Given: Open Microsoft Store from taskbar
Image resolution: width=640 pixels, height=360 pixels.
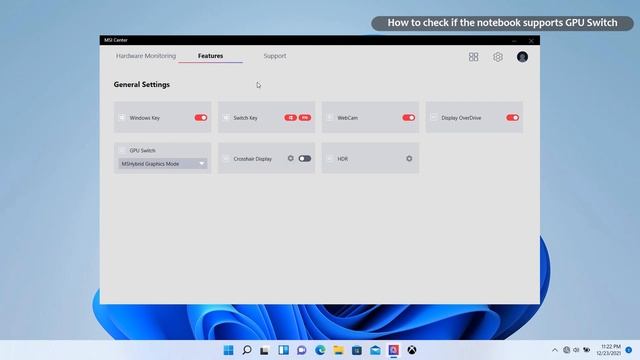Looking at the screenshot, I should pyautogui.click(x=357, y=350).
